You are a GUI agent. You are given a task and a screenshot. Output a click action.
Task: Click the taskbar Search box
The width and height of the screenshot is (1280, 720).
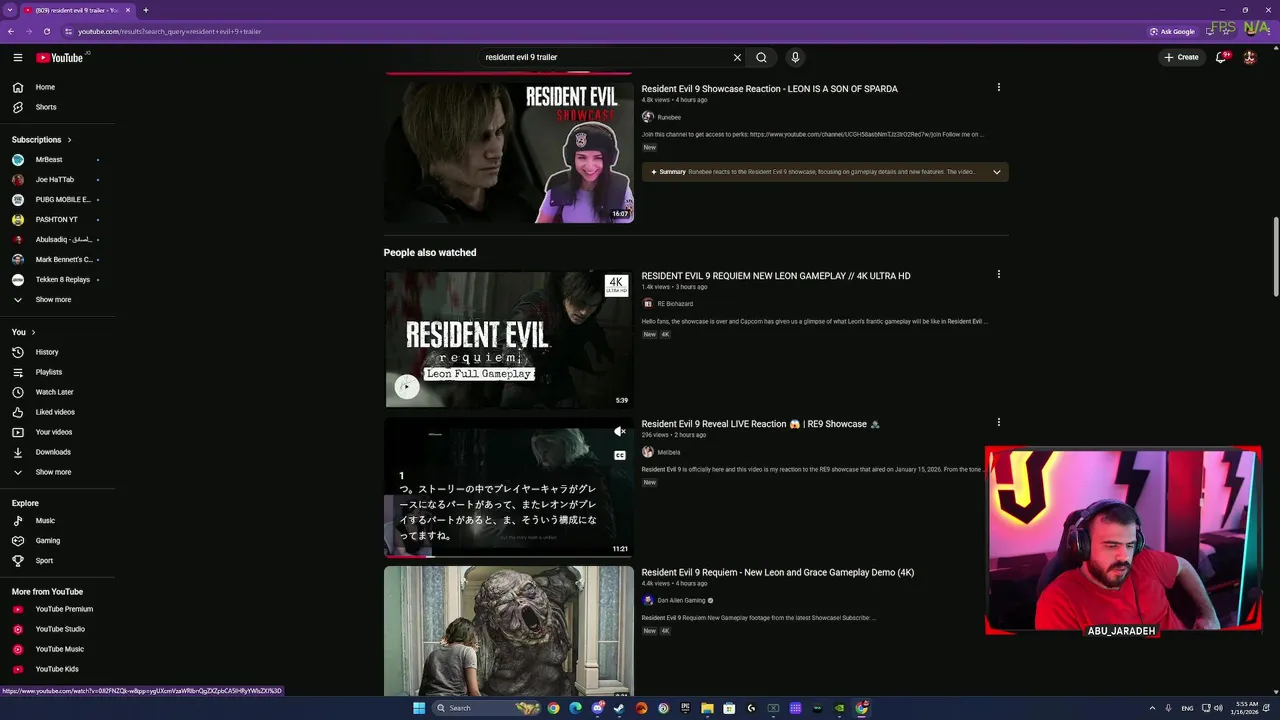488,708
